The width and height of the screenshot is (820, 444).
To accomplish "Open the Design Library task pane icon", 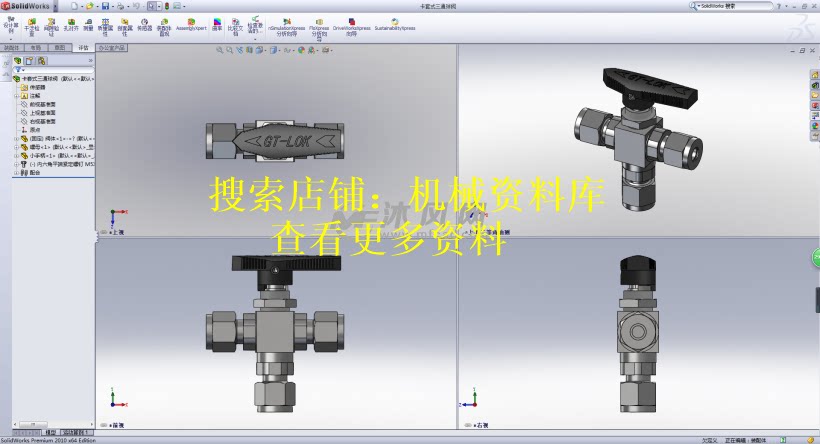I will coord(815,85).
